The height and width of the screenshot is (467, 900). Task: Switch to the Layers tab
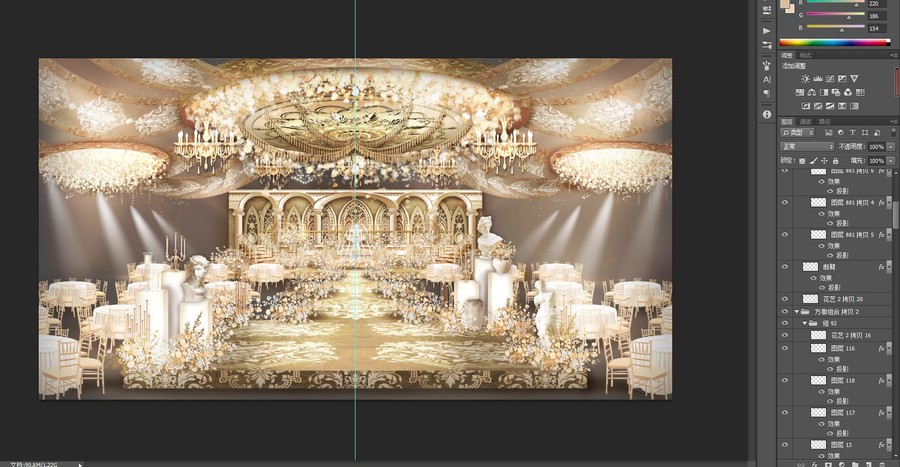787,122
